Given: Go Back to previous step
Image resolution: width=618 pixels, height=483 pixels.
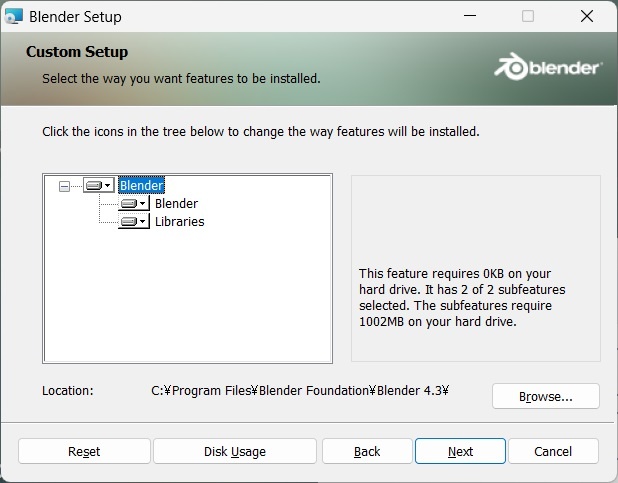Looking at the screenshot, I should point(367,451).
